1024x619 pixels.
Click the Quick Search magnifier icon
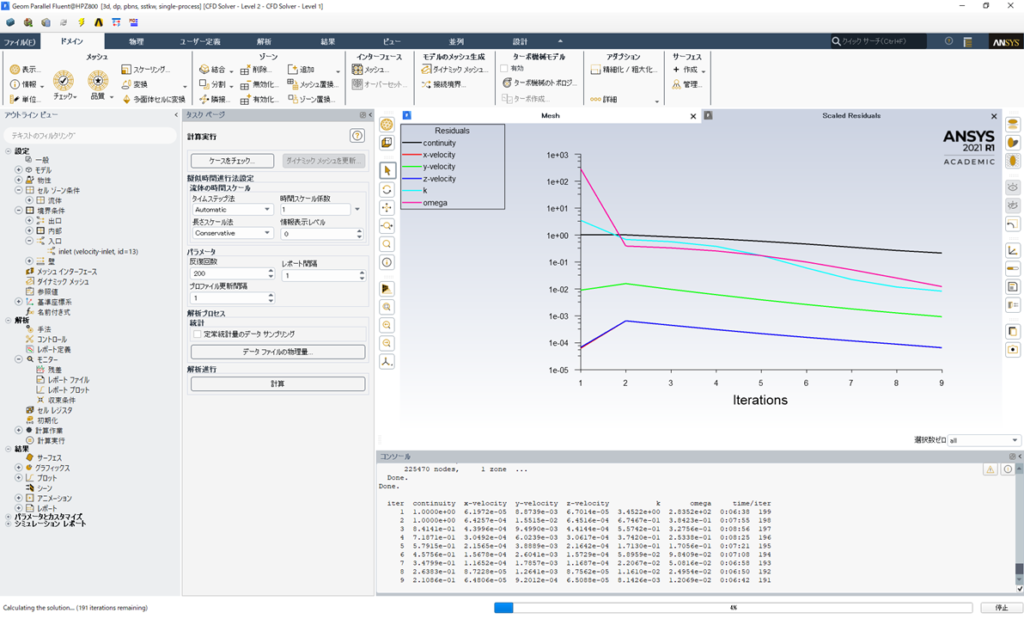point(836,41)
